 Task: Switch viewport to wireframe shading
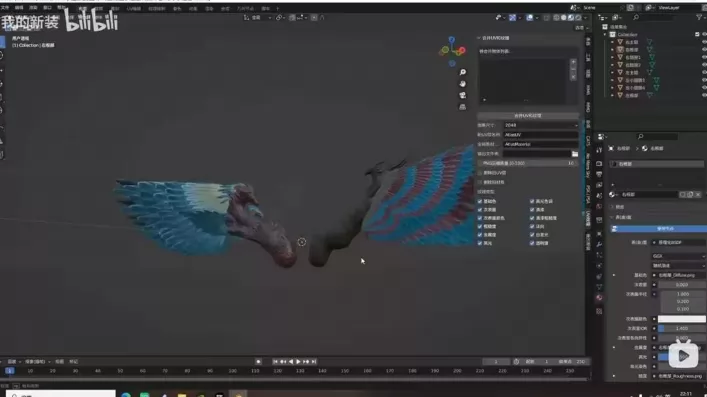(x=556, y=18)
